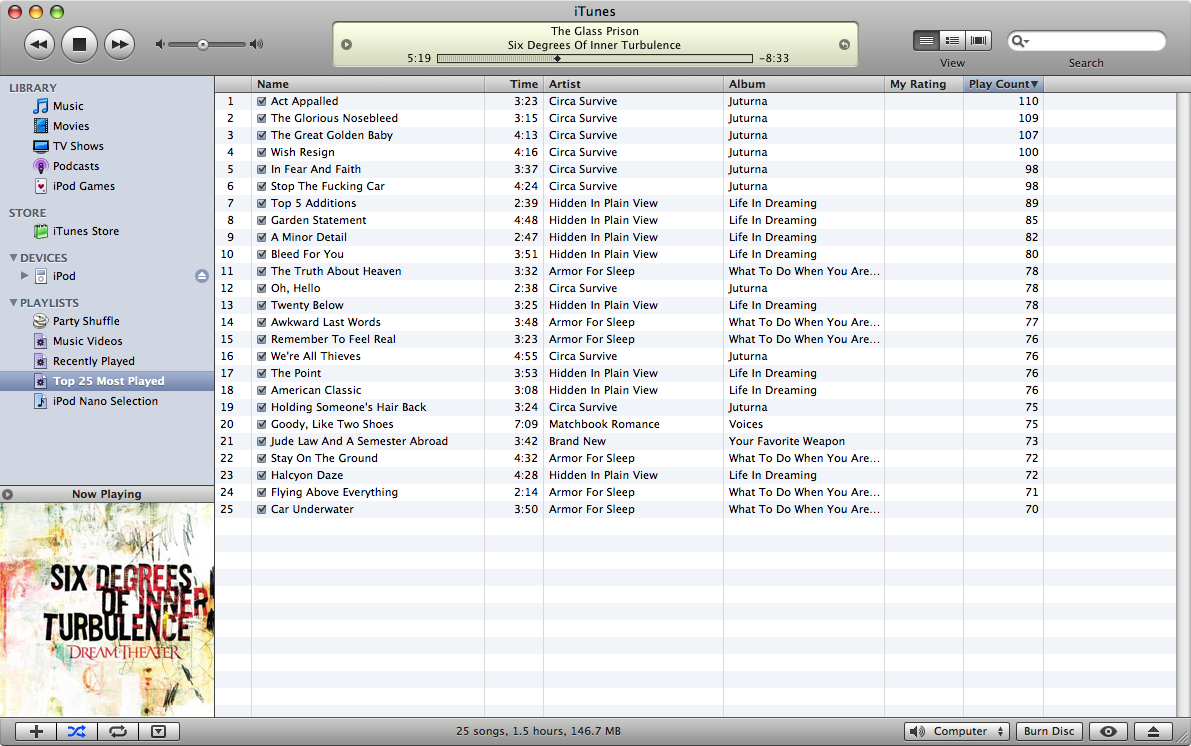Switch to grouped album view
This screenshot has width=1191, height=746.
click(952, 40)
